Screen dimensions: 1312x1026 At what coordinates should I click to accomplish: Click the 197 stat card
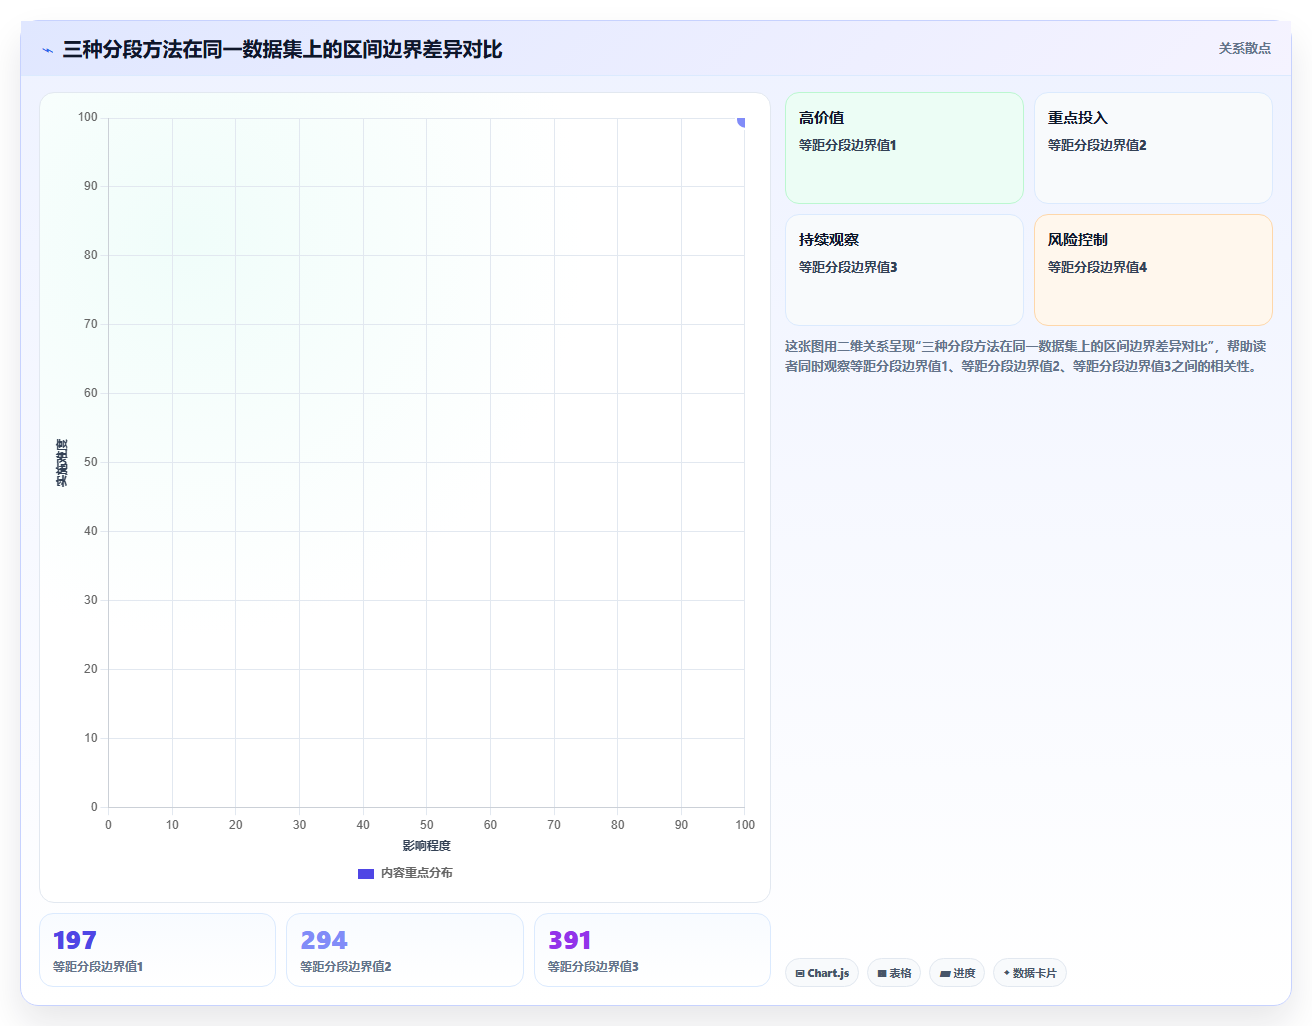point(157,950)
